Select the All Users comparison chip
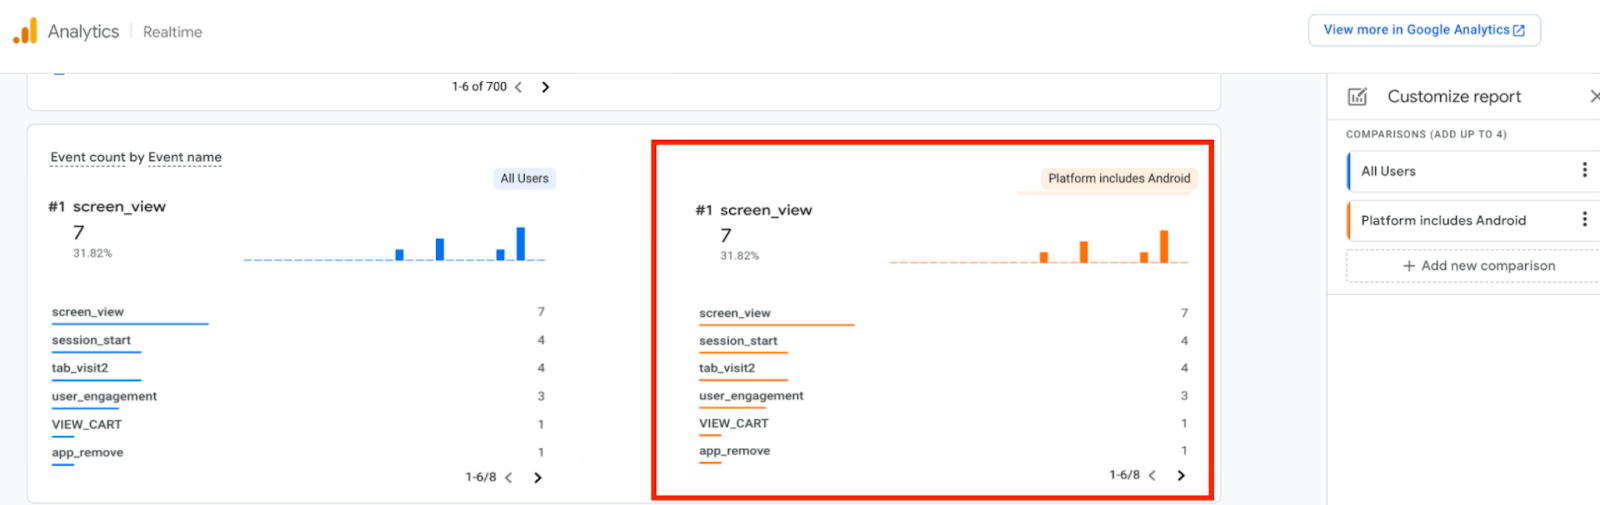The image size is (1600, 505). point(524,178)
